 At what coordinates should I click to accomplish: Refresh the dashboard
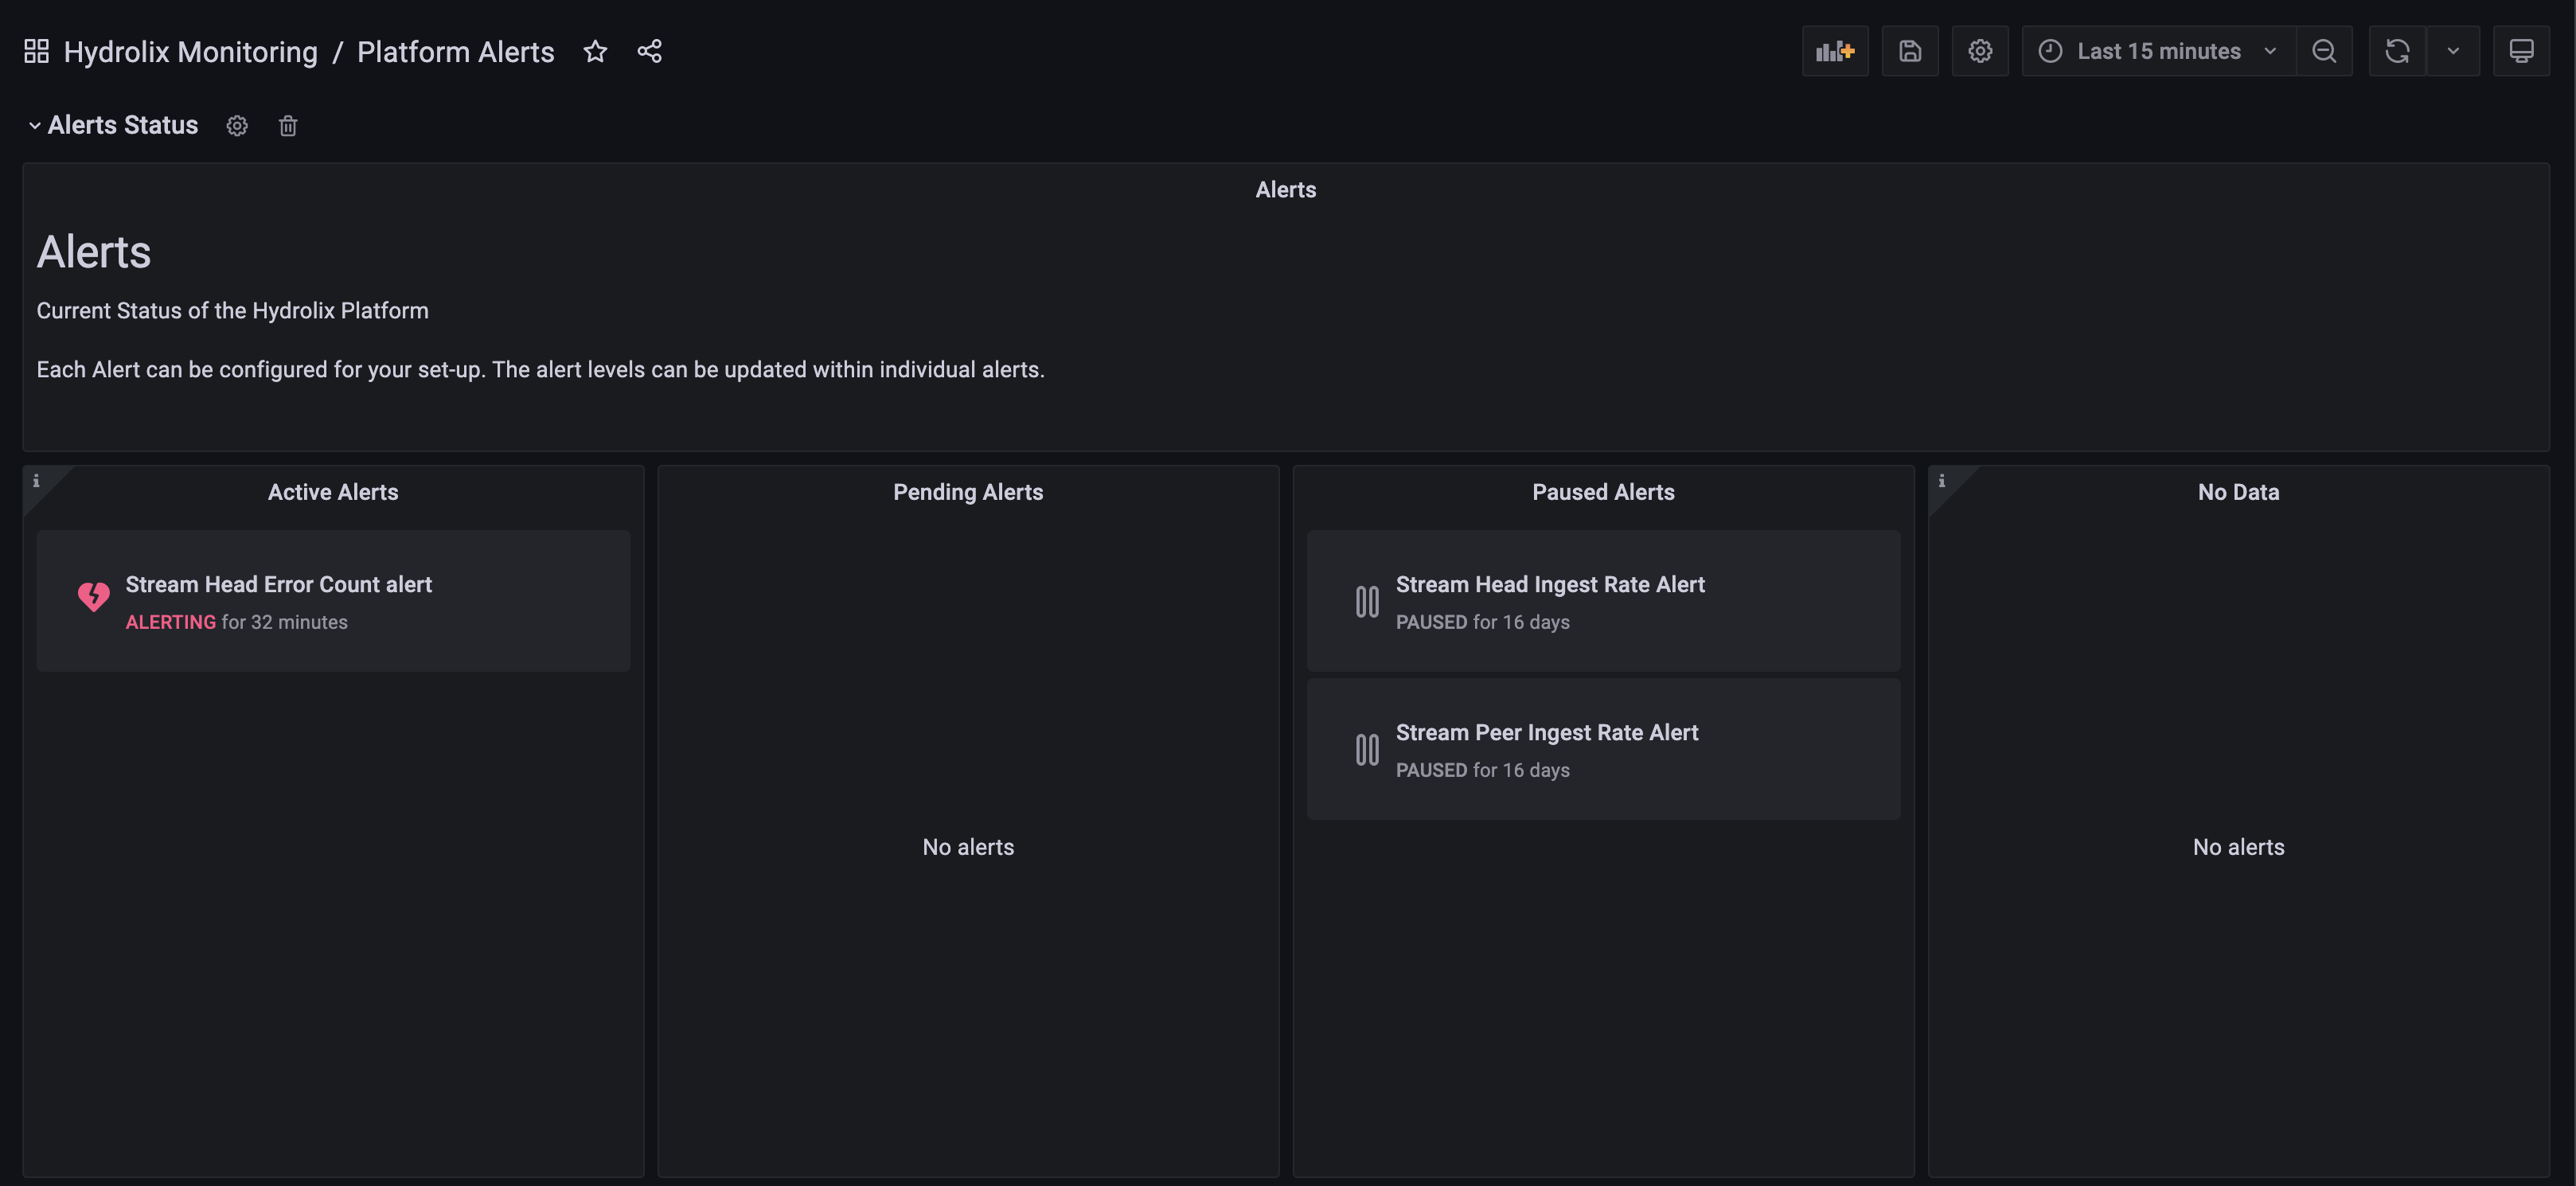[x=2396, y=51]
